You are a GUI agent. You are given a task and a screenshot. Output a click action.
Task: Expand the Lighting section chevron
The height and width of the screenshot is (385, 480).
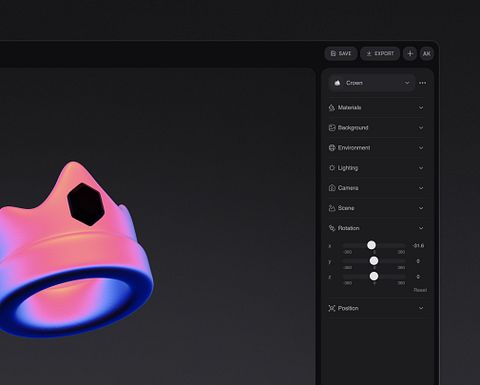421,168
